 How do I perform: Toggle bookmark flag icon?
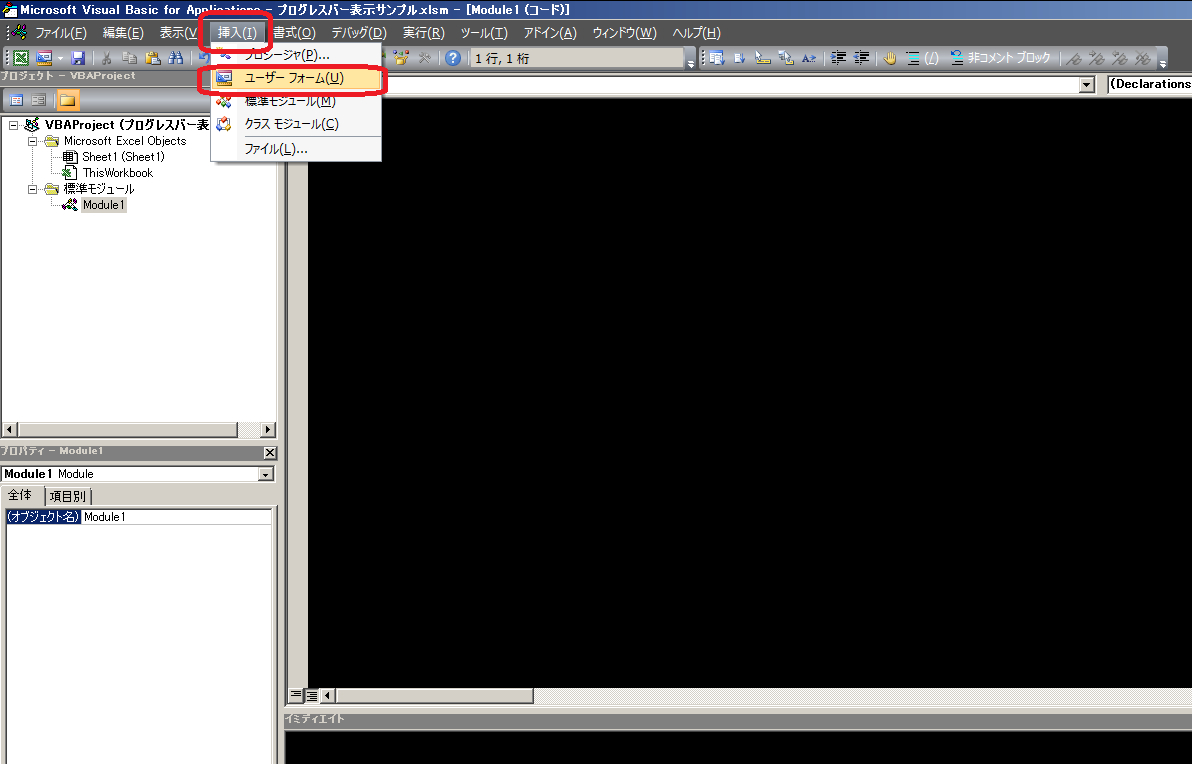[1073, 58]
